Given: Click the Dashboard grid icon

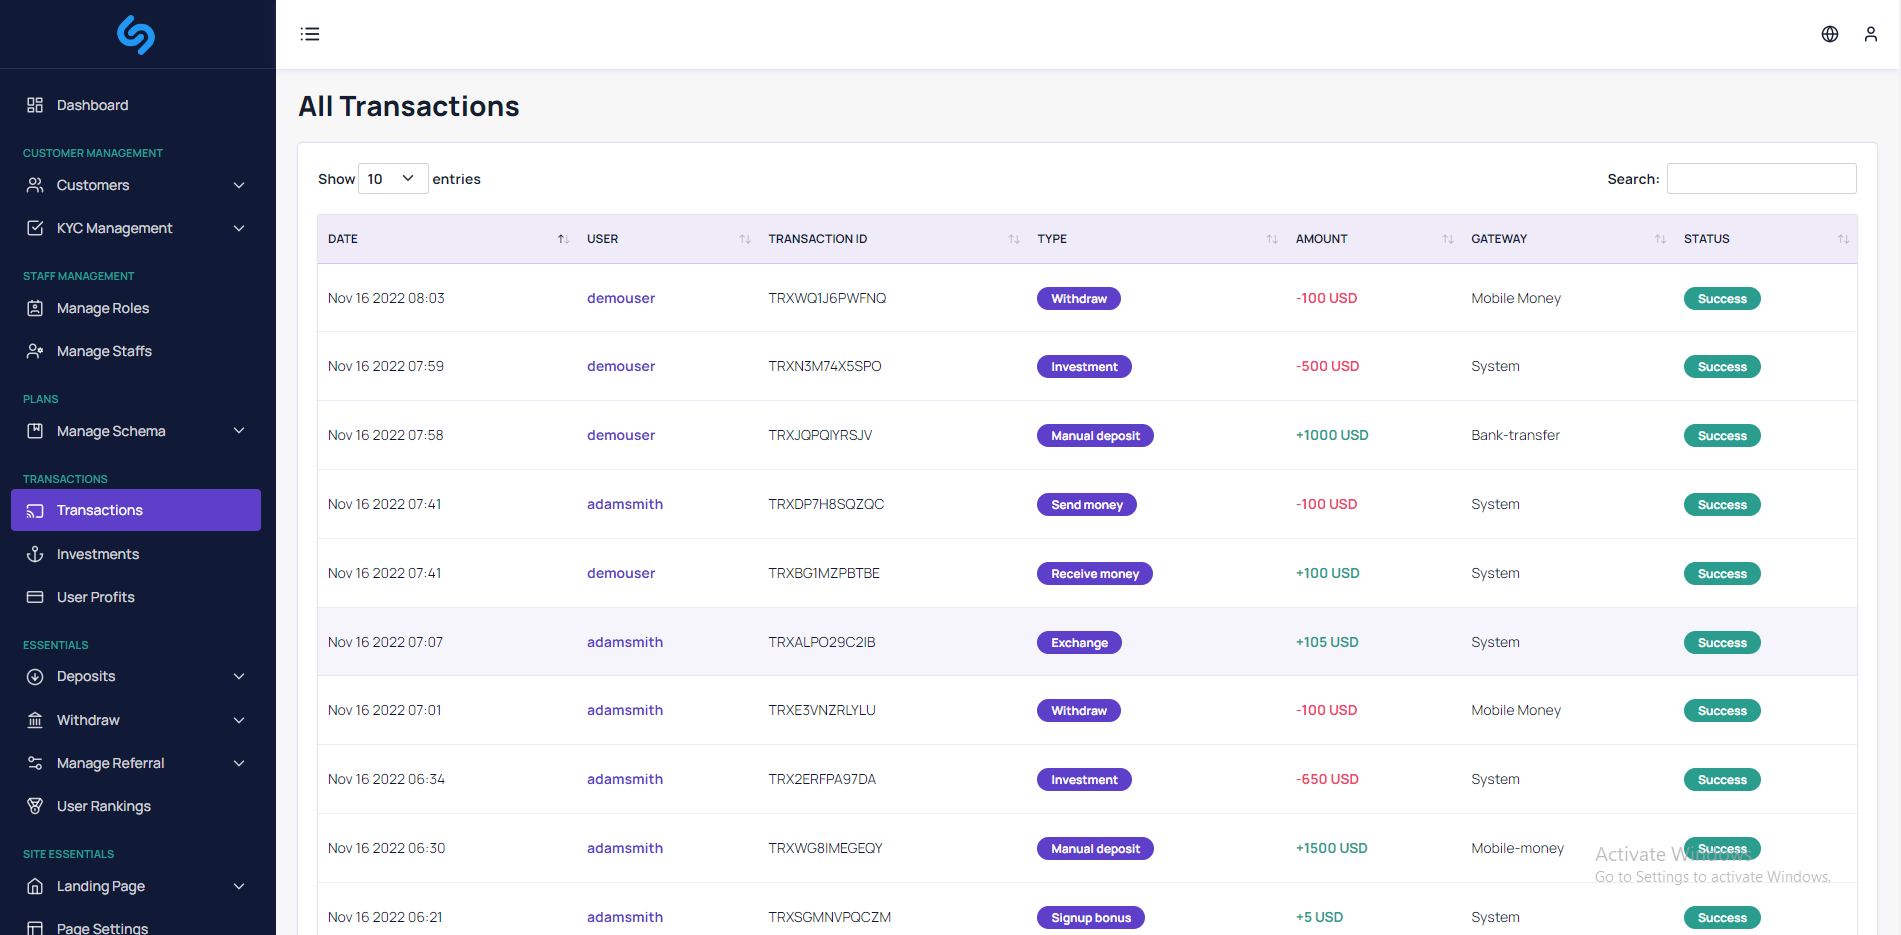Looking at the screenshot, I should click(35, 105).
